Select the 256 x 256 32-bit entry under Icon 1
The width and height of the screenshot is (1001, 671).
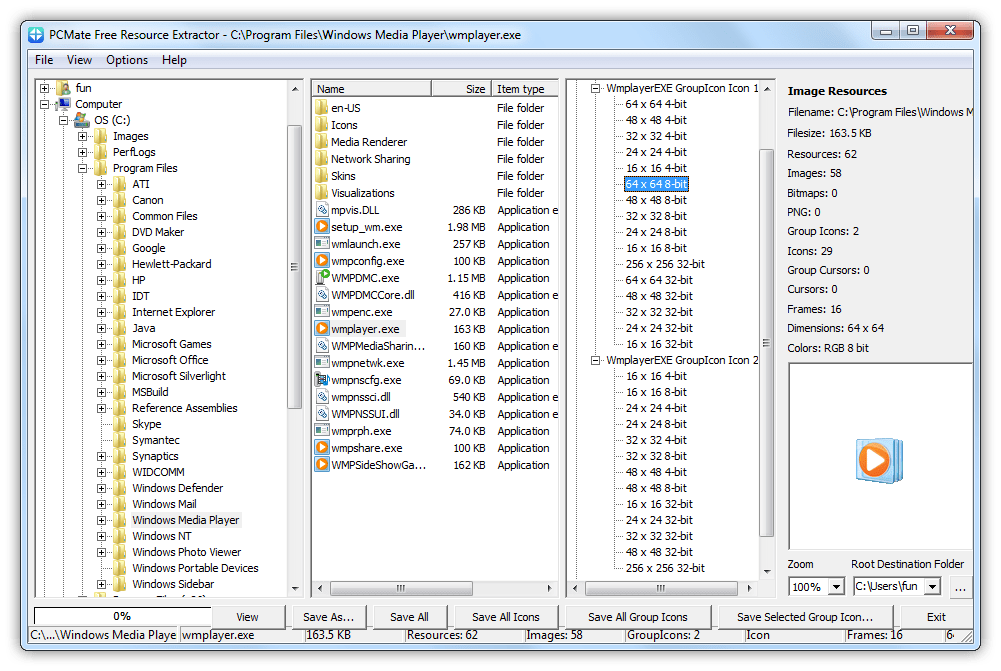coord(665,264)
